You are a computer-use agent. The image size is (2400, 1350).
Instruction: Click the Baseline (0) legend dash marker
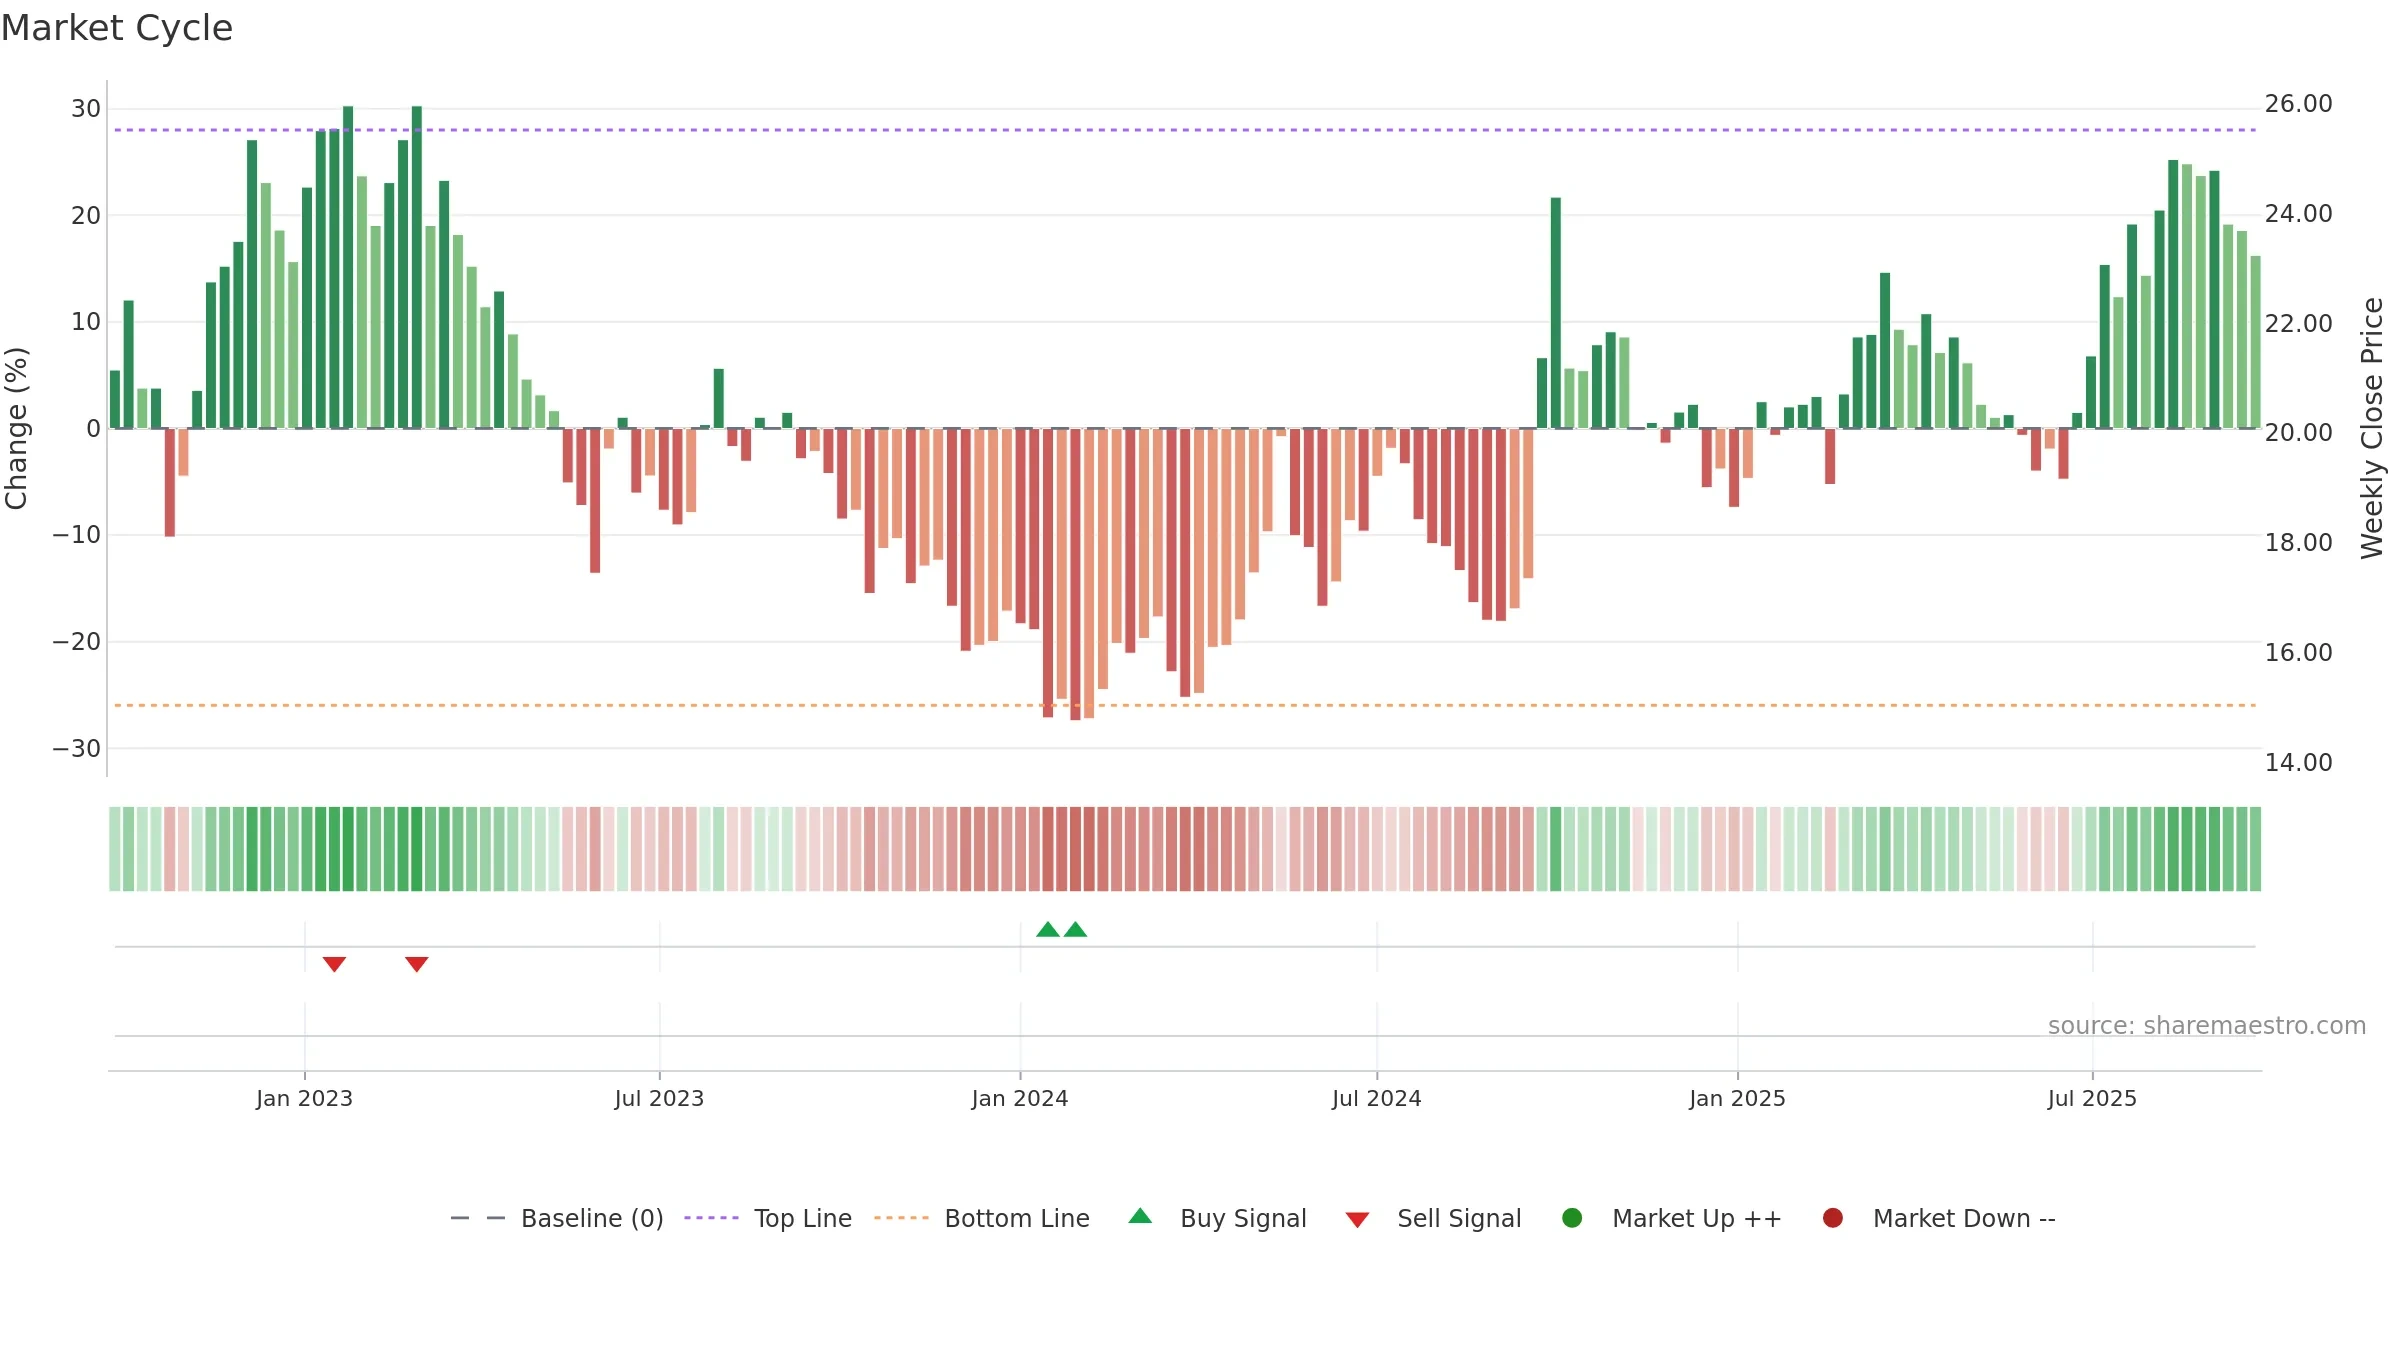tap(478, 1218)
